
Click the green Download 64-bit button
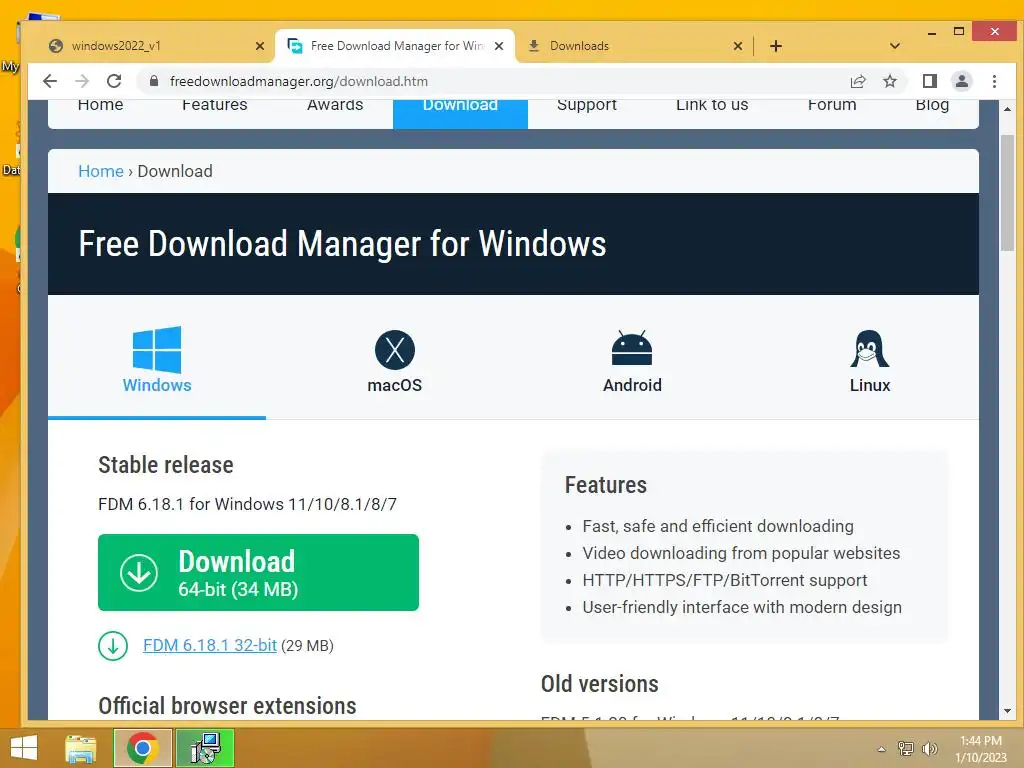(258, 573)
